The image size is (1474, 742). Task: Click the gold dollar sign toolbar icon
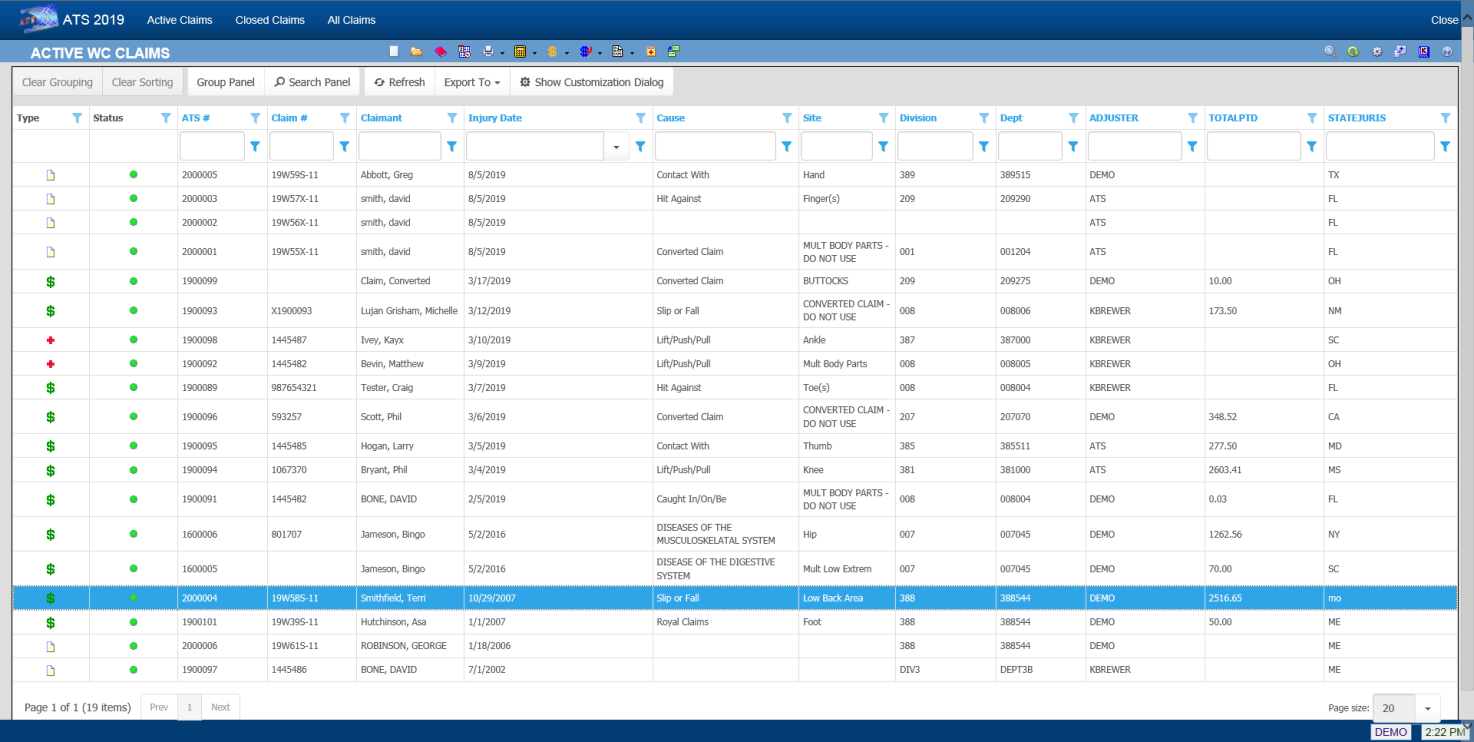tap(552, 51)
